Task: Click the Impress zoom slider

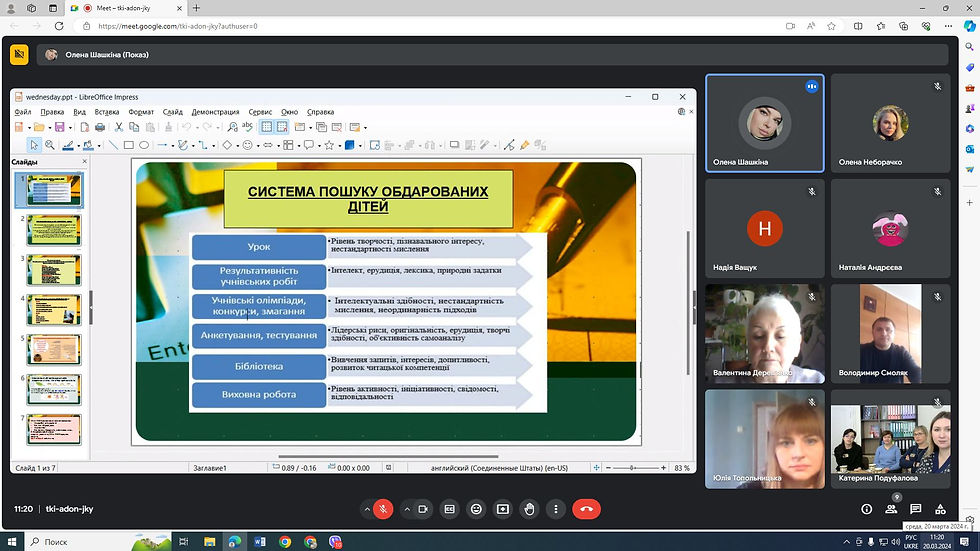Action: point(636,467)
